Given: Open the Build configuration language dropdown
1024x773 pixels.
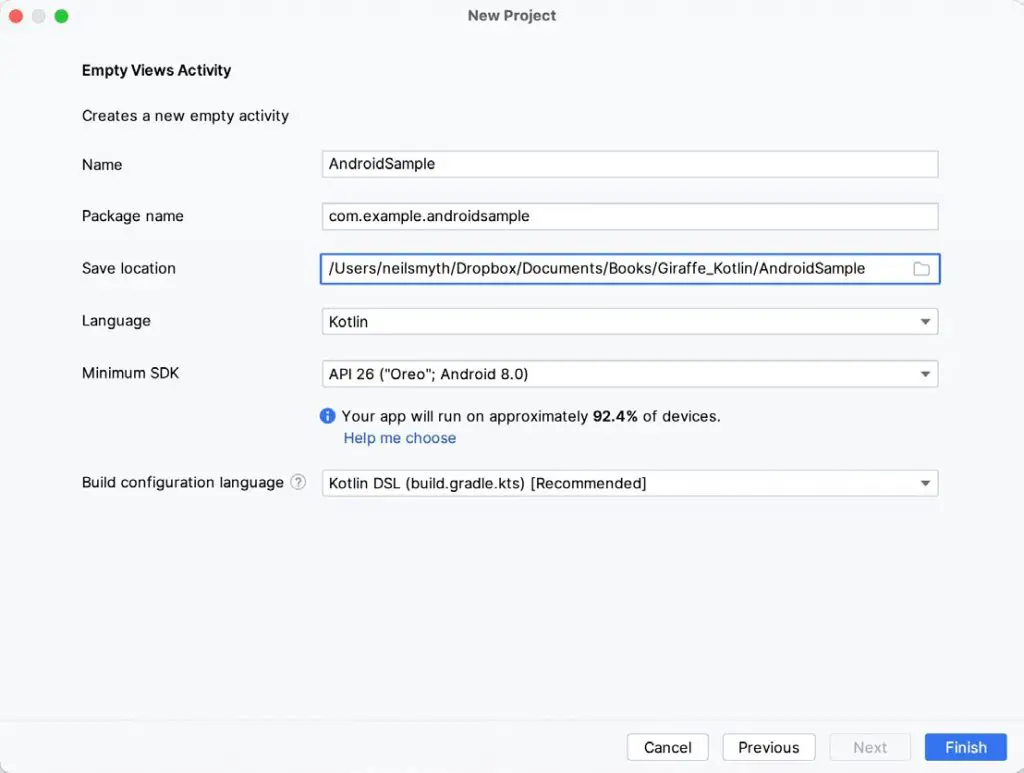Looking at the screenshot, I should coord(928,483).
